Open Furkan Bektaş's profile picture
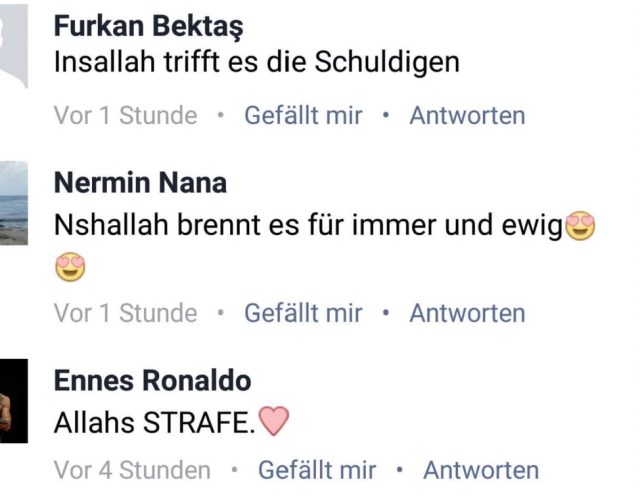This screenshot has width=640, height=504. click(x=13, y=45)
